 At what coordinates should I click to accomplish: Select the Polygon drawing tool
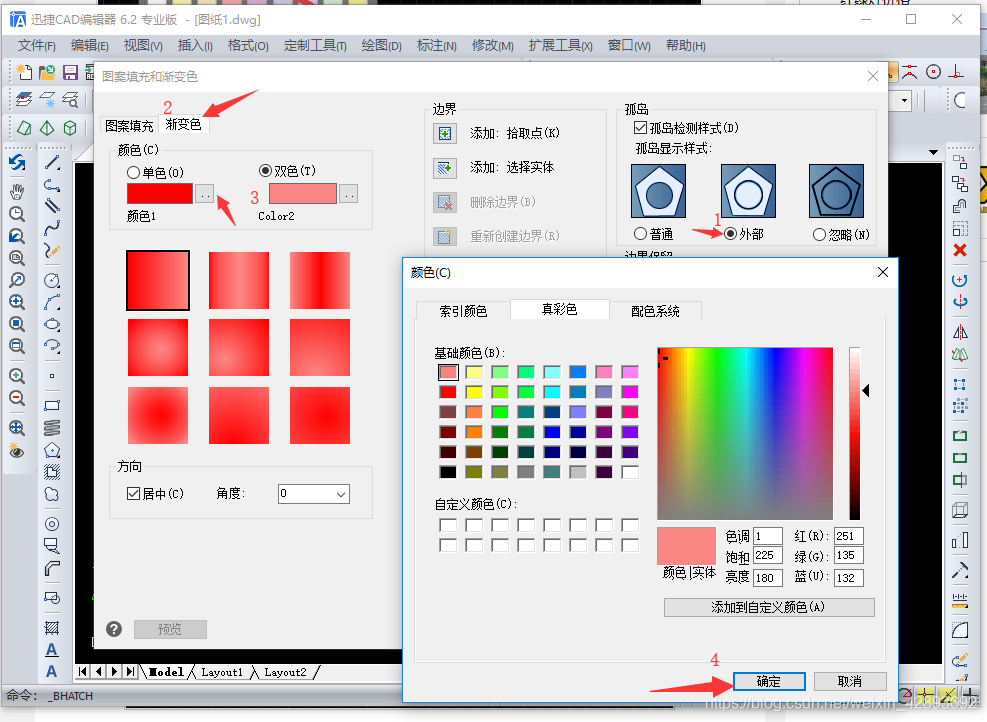pyautogui.click(x=52, y=450)
